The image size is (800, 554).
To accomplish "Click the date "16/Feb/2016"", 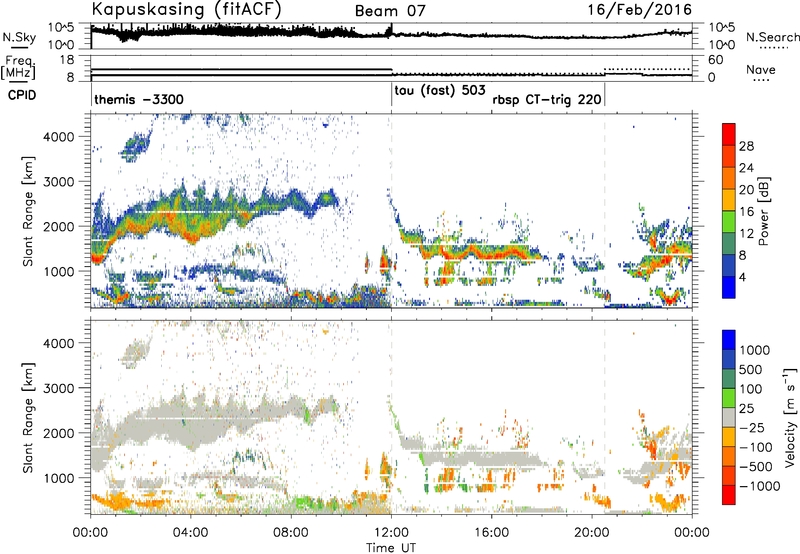I will click(x=640, y=9).
